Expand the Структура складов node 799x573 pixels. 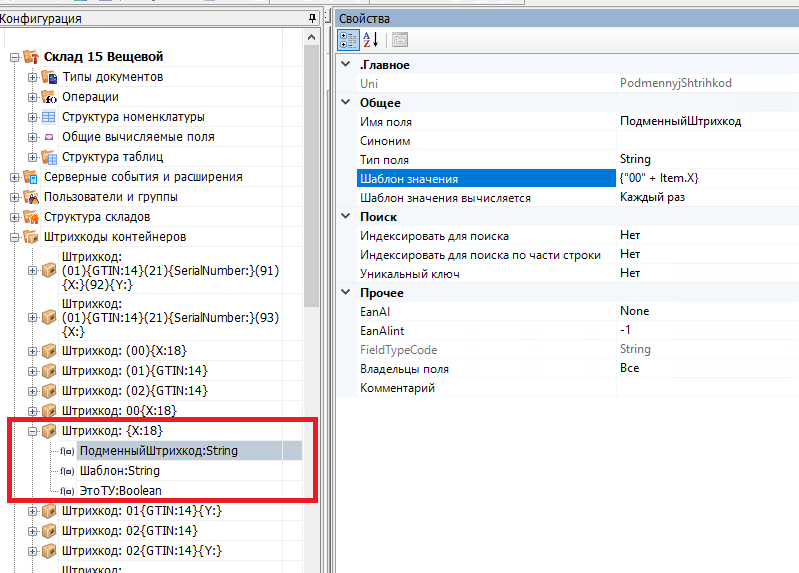[x=15, y=217]
